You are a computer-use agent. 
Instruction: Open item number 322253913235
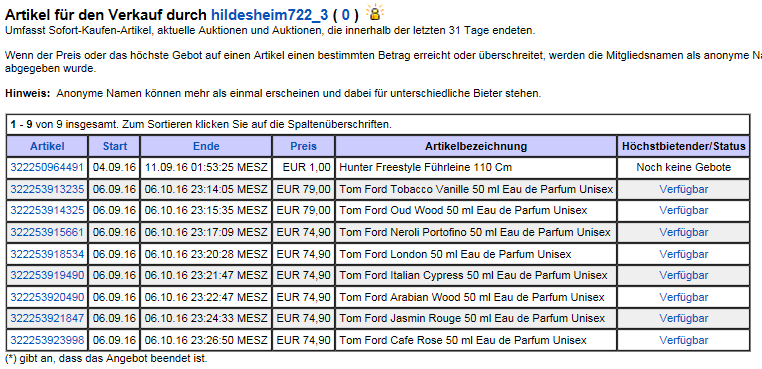point(47,189)
